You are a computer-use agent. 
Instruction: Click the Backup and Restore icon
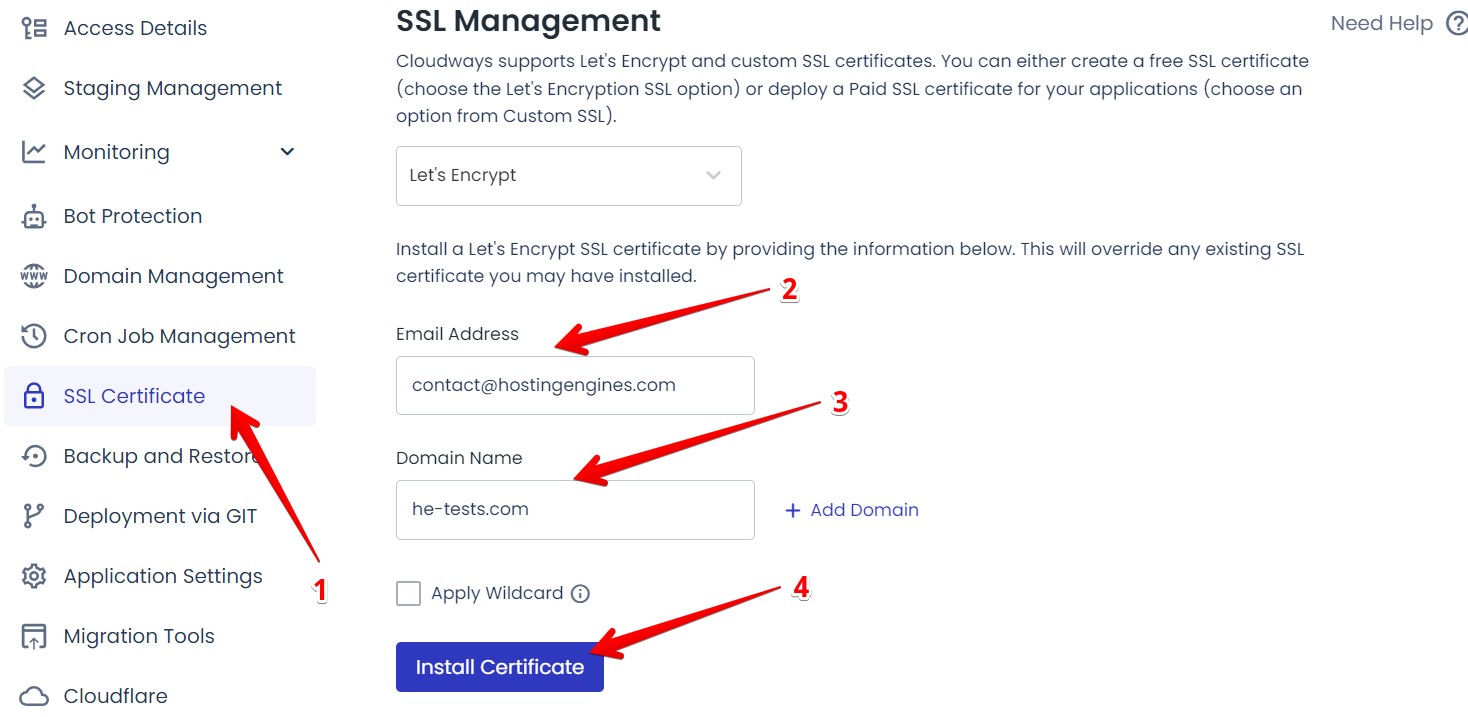pyautogui.click(x=34, y=456)
